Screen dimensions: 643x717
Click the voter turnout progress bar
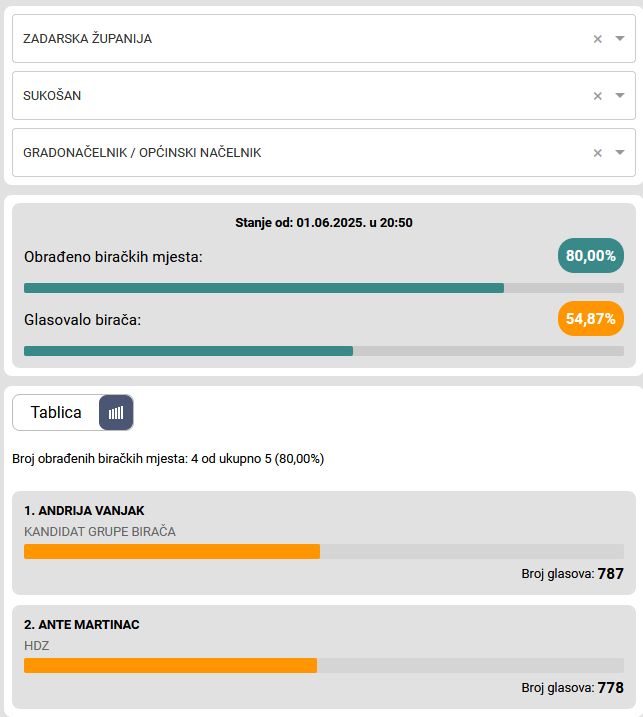pyautogui.click(x=323, y=351)
